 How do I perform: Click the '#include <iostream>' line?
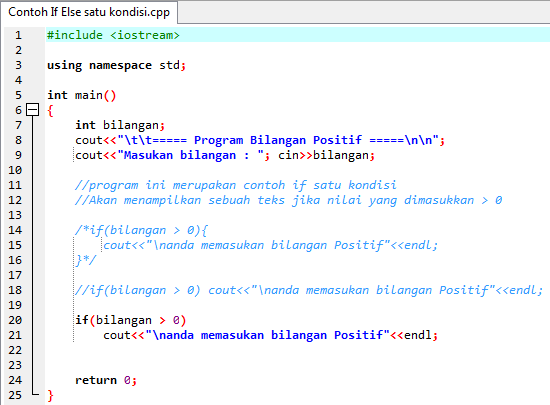[113, 35]
